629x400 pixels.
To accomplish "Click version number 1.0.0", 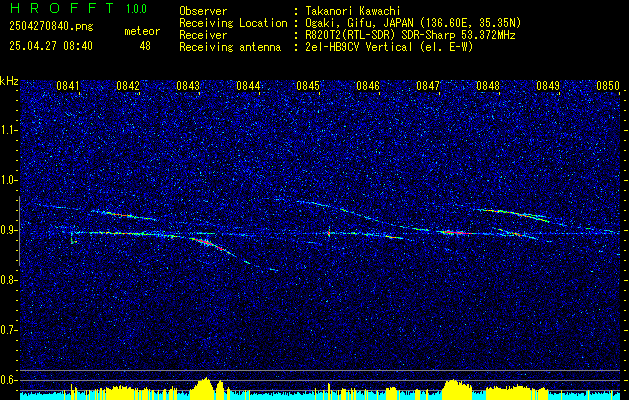I will coord(136,9).
